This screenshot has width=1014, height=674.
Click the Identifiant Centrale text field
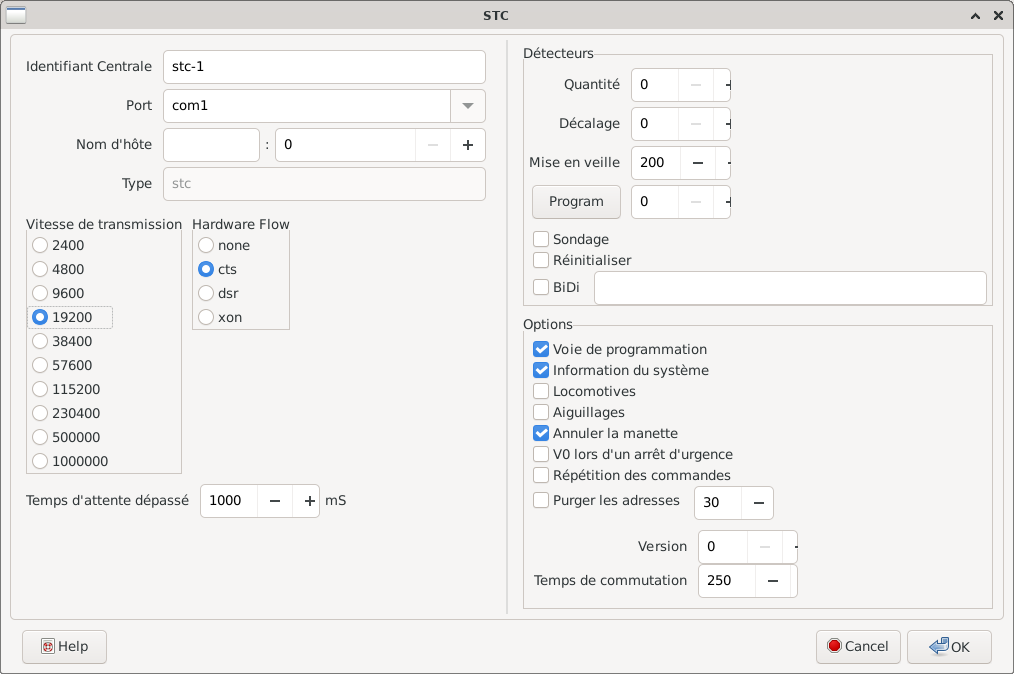[x=323, y=67]
